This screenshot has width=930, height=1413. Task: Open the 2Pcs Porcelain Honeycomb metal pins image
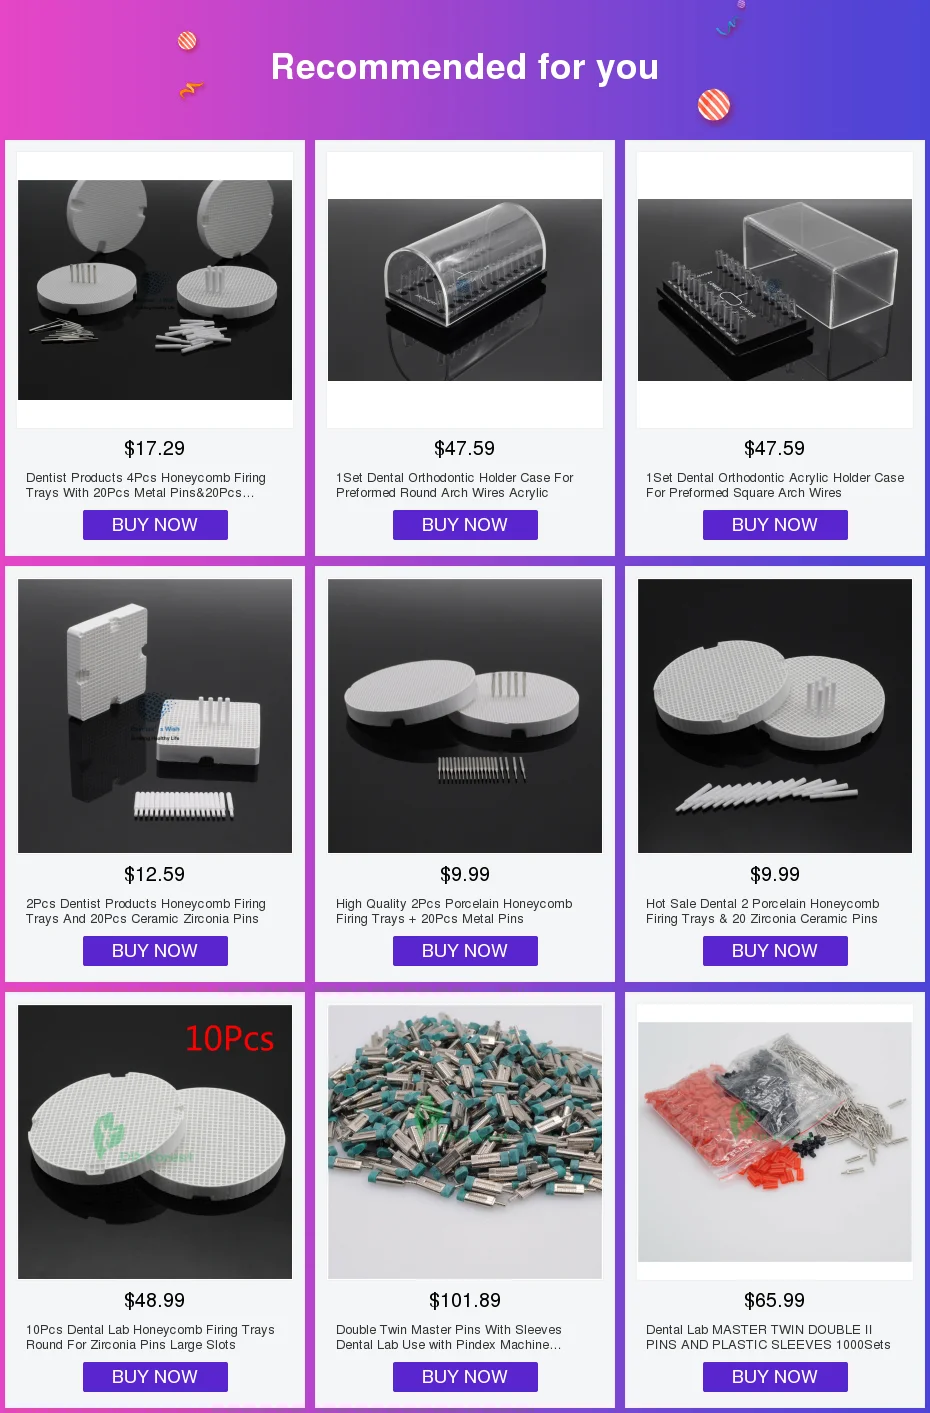tap(465, 716)
